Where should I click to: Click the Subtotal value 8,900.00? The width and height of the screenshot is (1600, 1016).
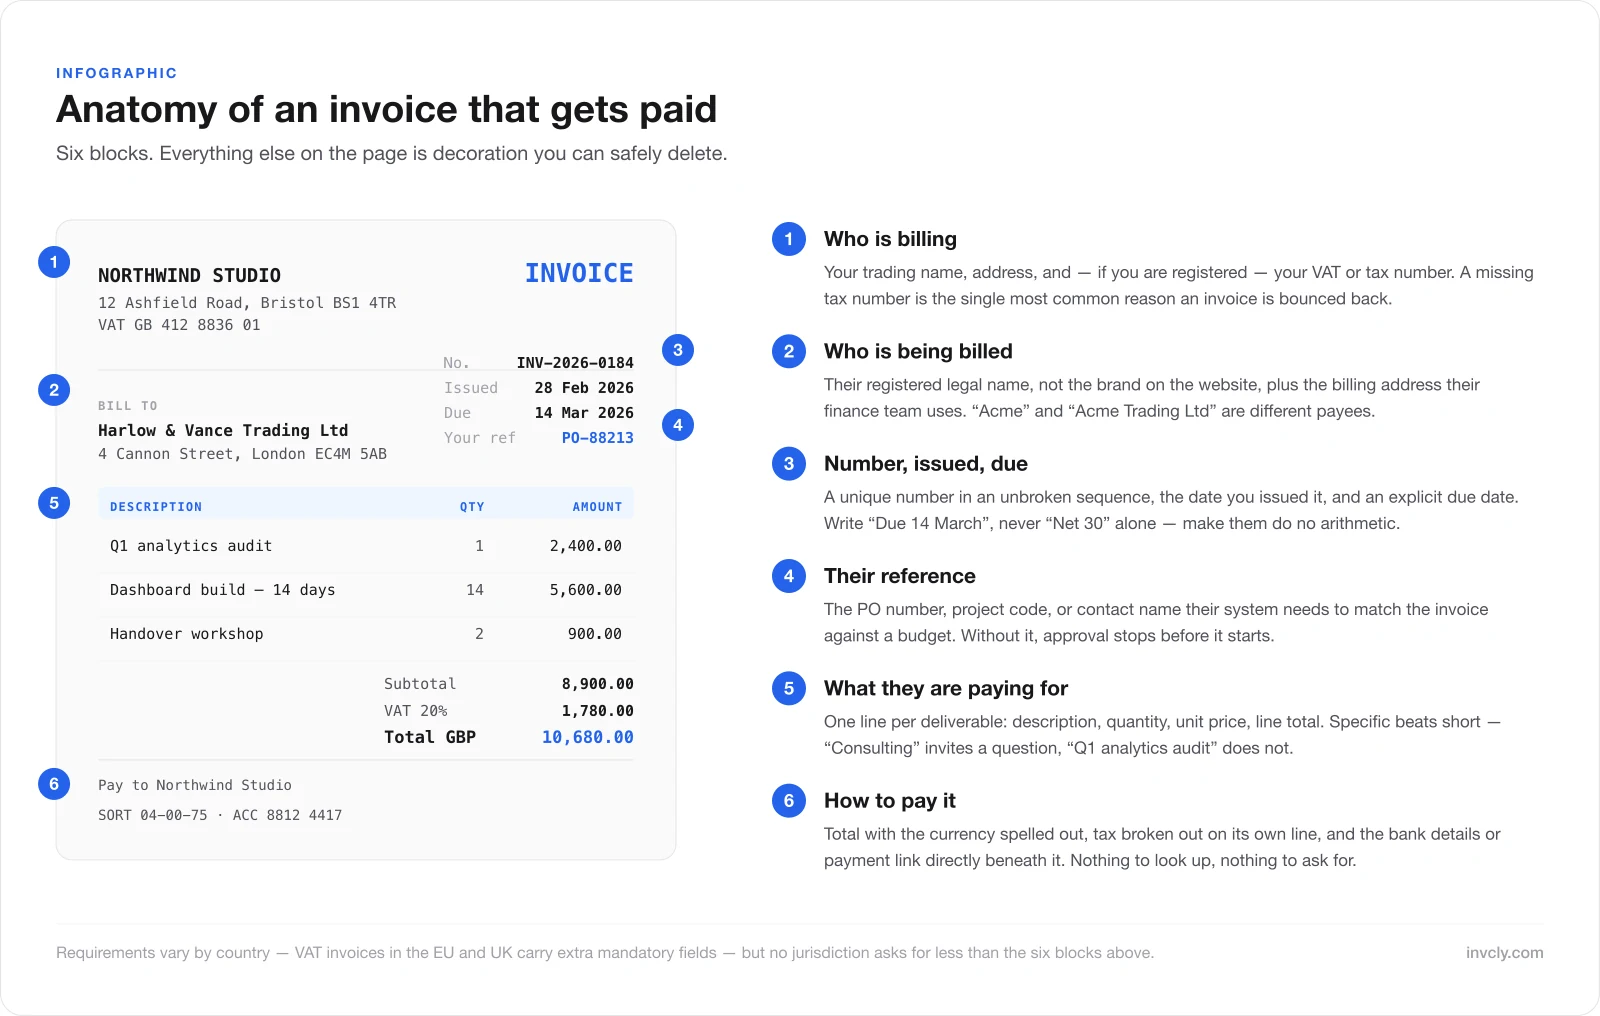[x=598, y=684]
